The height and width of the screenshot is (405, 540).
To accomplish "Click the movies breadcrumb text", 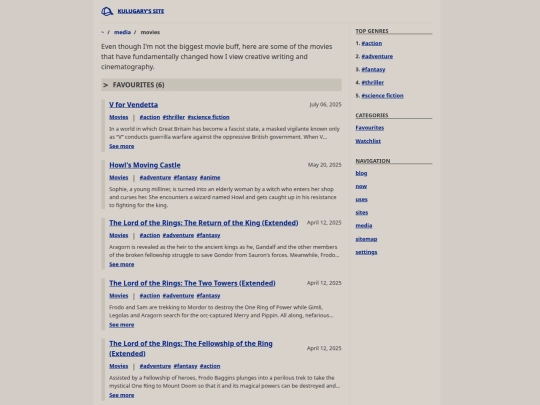I will 150,32.
